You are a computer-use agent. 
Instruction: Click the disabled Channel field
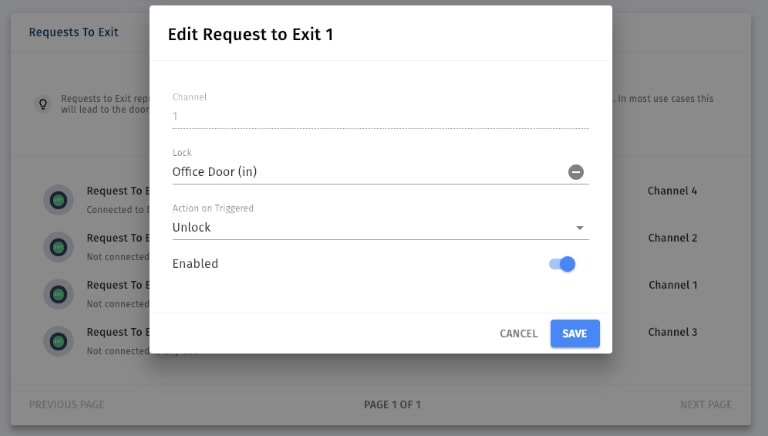(380, 117)
